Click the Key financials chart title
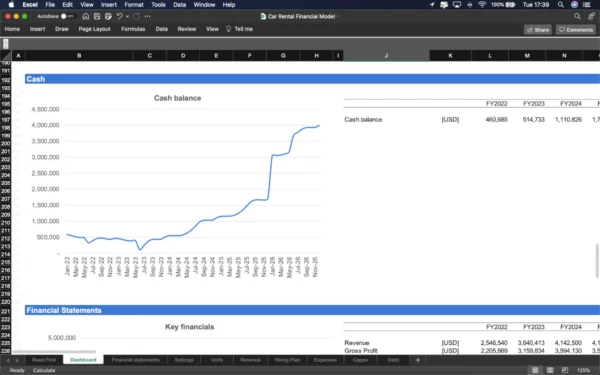Screen dimensions: 600x375 189,327
